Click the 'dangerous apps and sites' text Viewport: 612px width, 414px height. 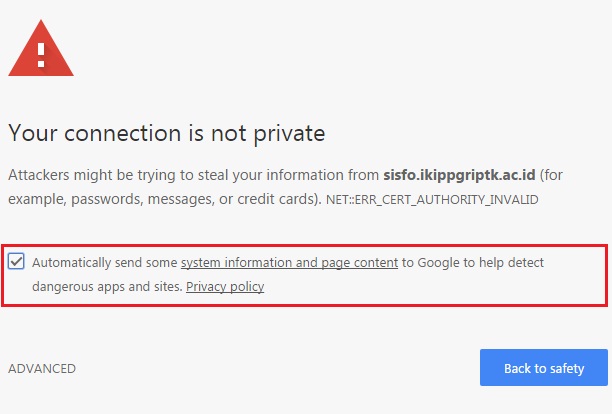point(107,287)
